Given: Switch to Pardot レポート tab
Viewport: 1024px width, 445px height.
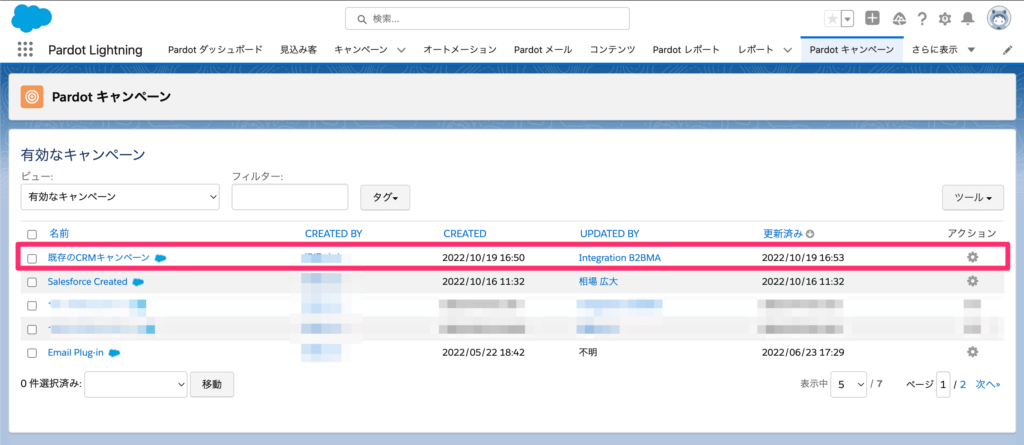Looking at the screenshot, I should (x=686, y=50).
